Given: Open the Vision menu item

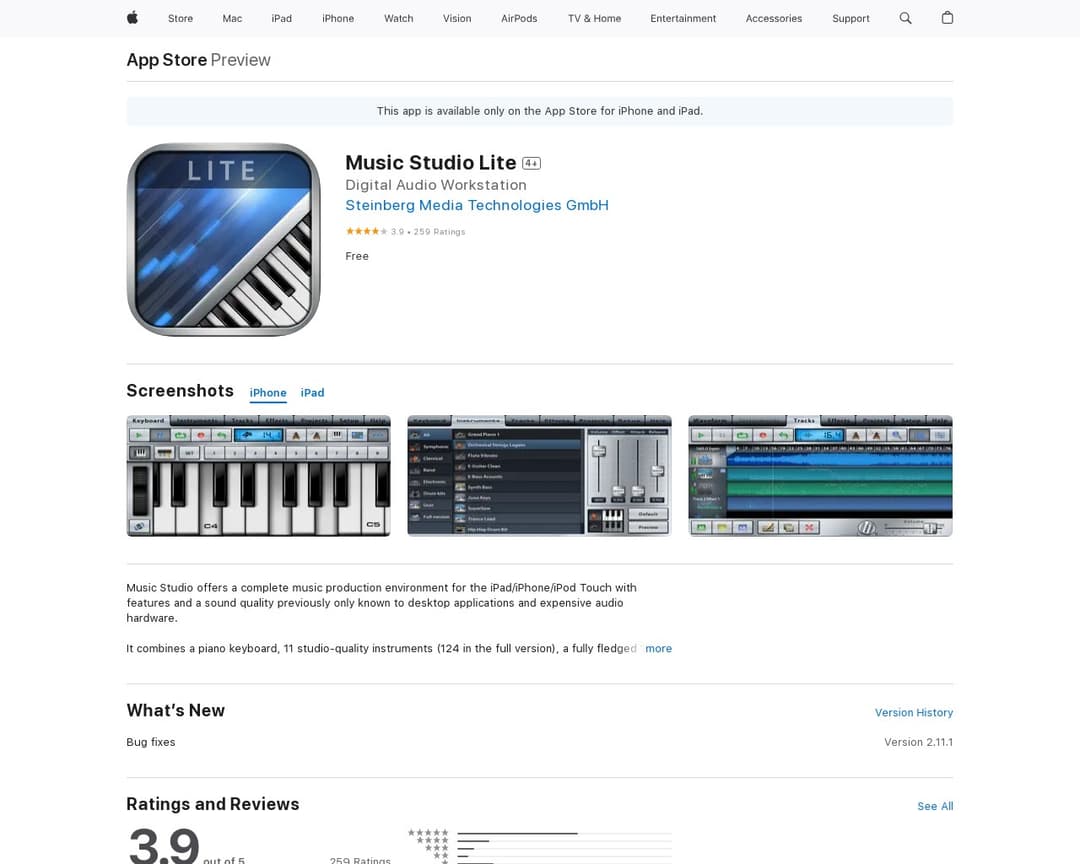Looking at the screenshot, I should 457,19.
